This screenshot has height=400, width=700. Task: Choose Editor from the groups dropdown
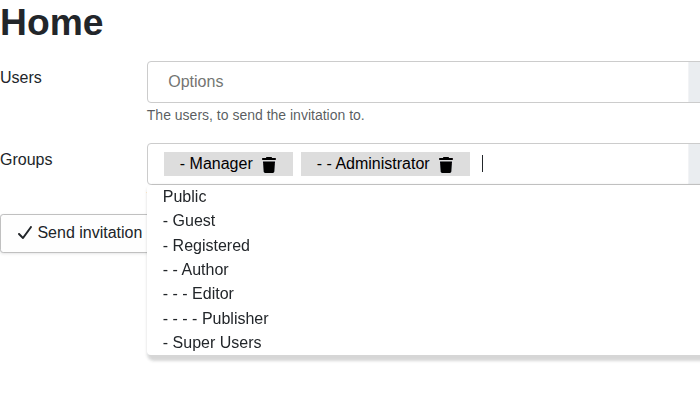198,294
